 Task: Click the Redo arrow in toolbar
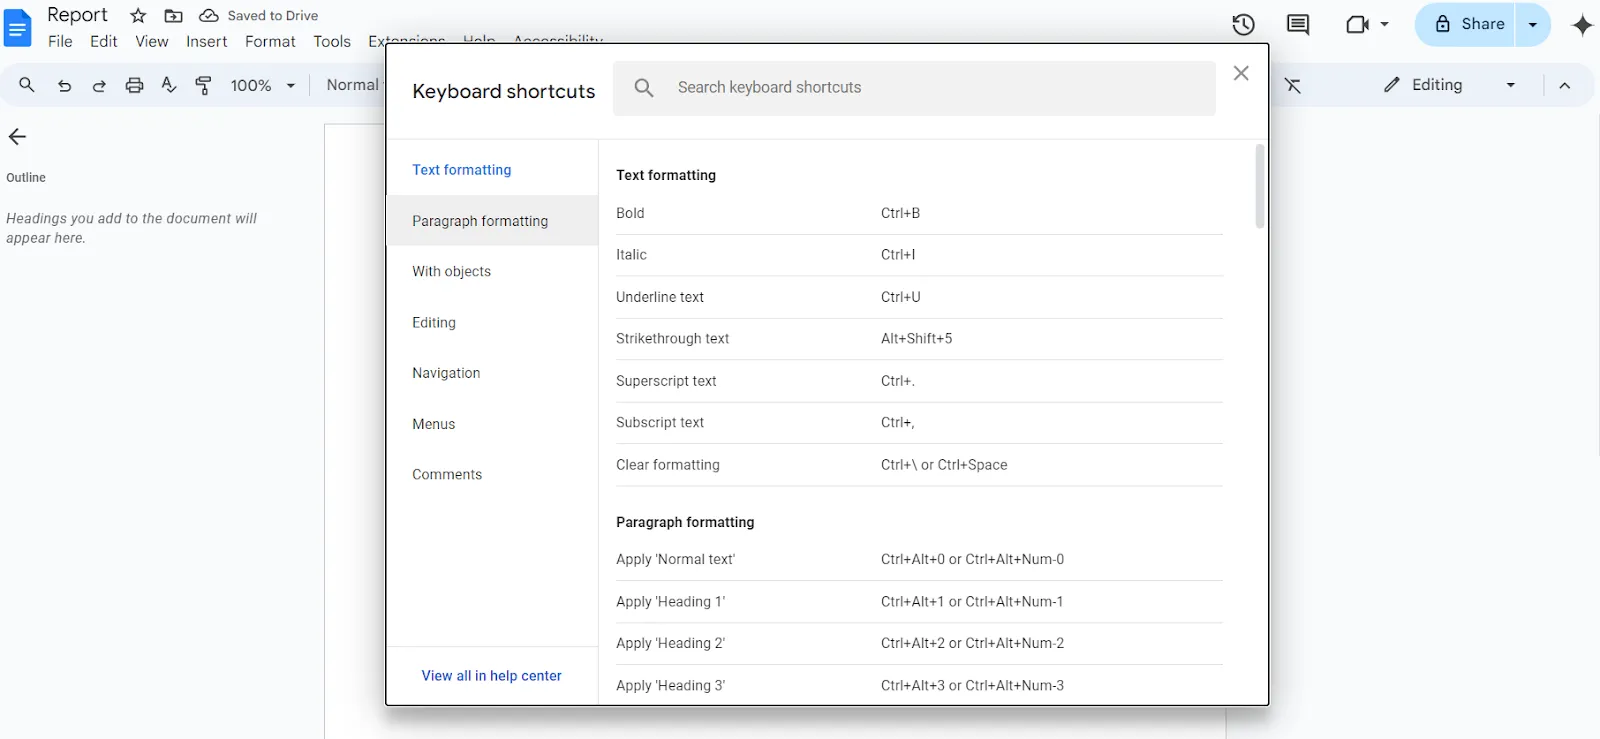click(99, 86)
